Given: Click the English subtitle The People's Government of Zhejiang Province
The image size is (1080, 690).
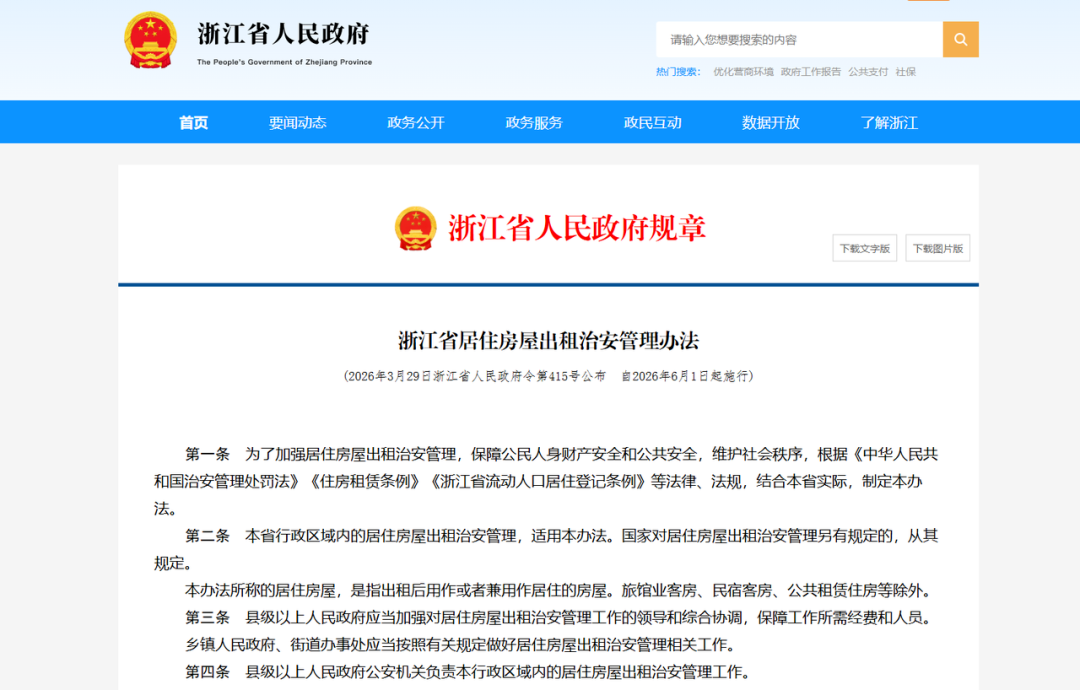Looking at the screenshot, I should pos(284,62).
